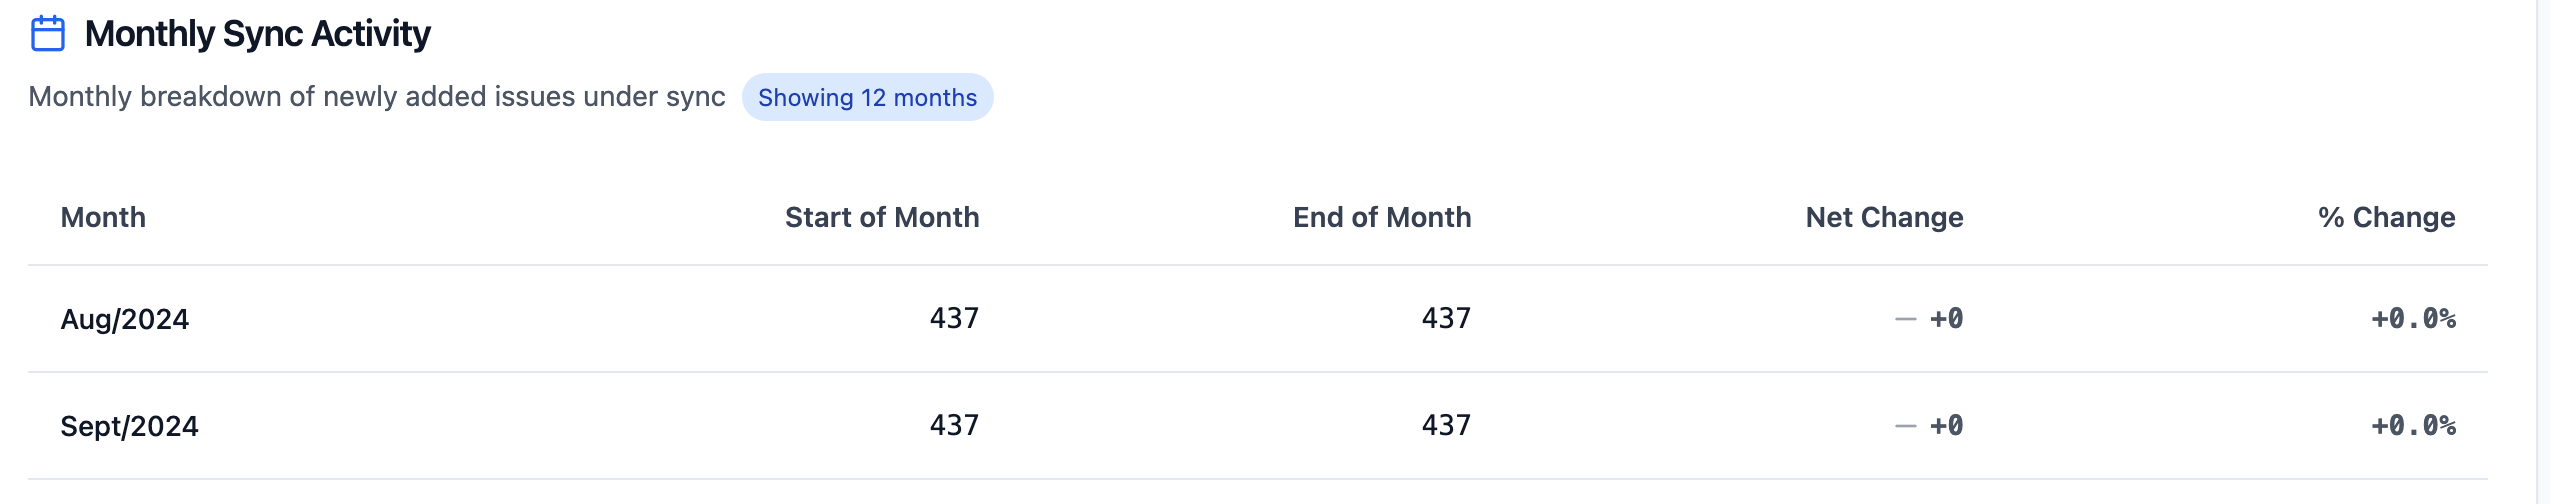Click the dash icon in Sept/2024 Net Change
The image size is (2550, 504).
coord(1905,426)
